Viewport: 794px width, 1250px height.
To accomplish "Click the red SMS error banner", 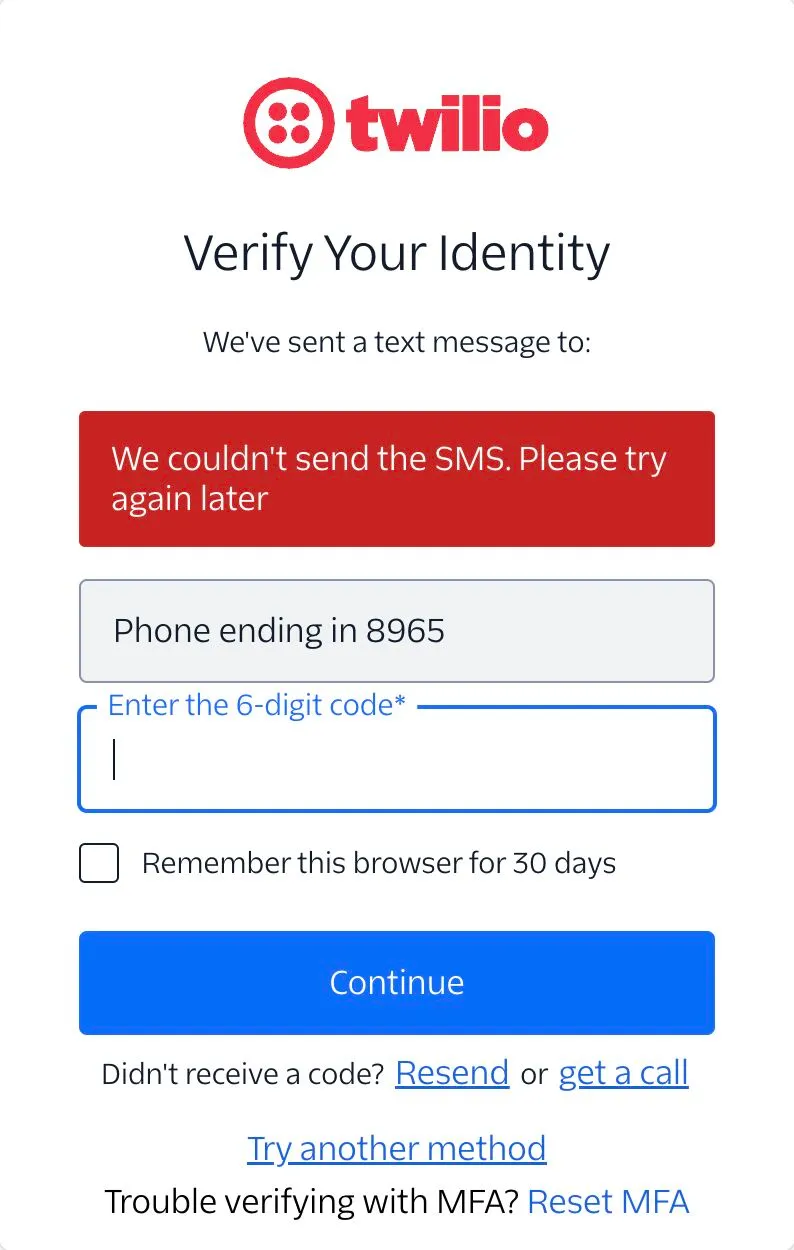I will point(397,478).
